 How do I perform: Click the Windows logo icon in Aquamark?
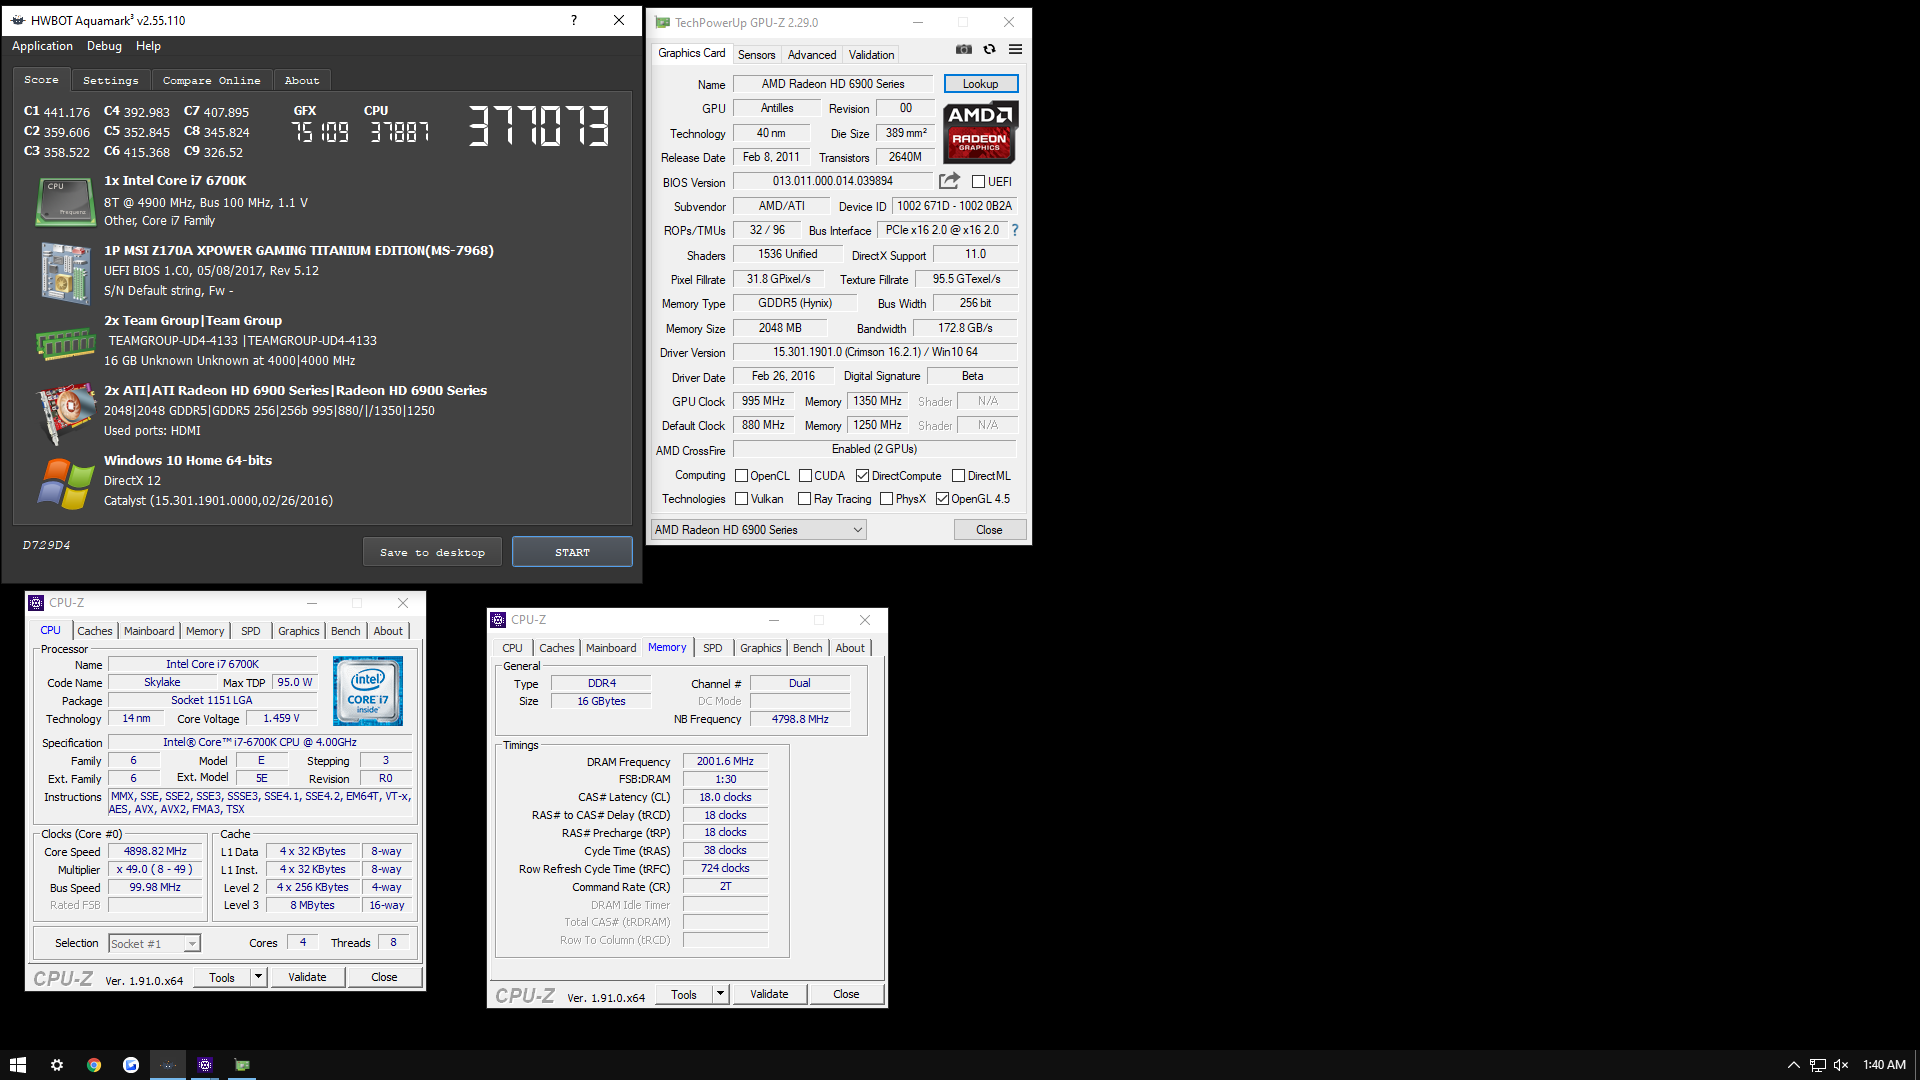(x=65, y=483)
